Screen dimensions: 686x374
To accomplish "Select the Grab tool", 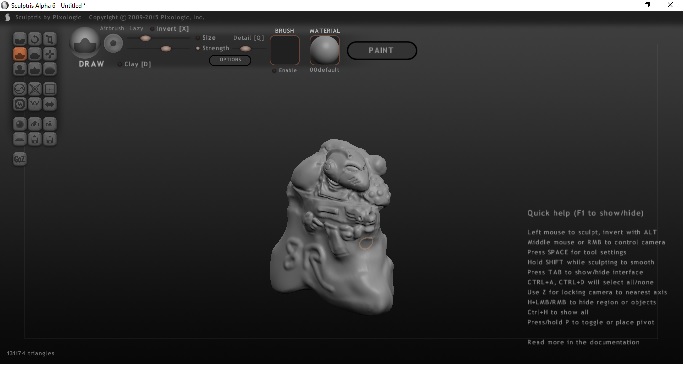I will pos(50,54).
